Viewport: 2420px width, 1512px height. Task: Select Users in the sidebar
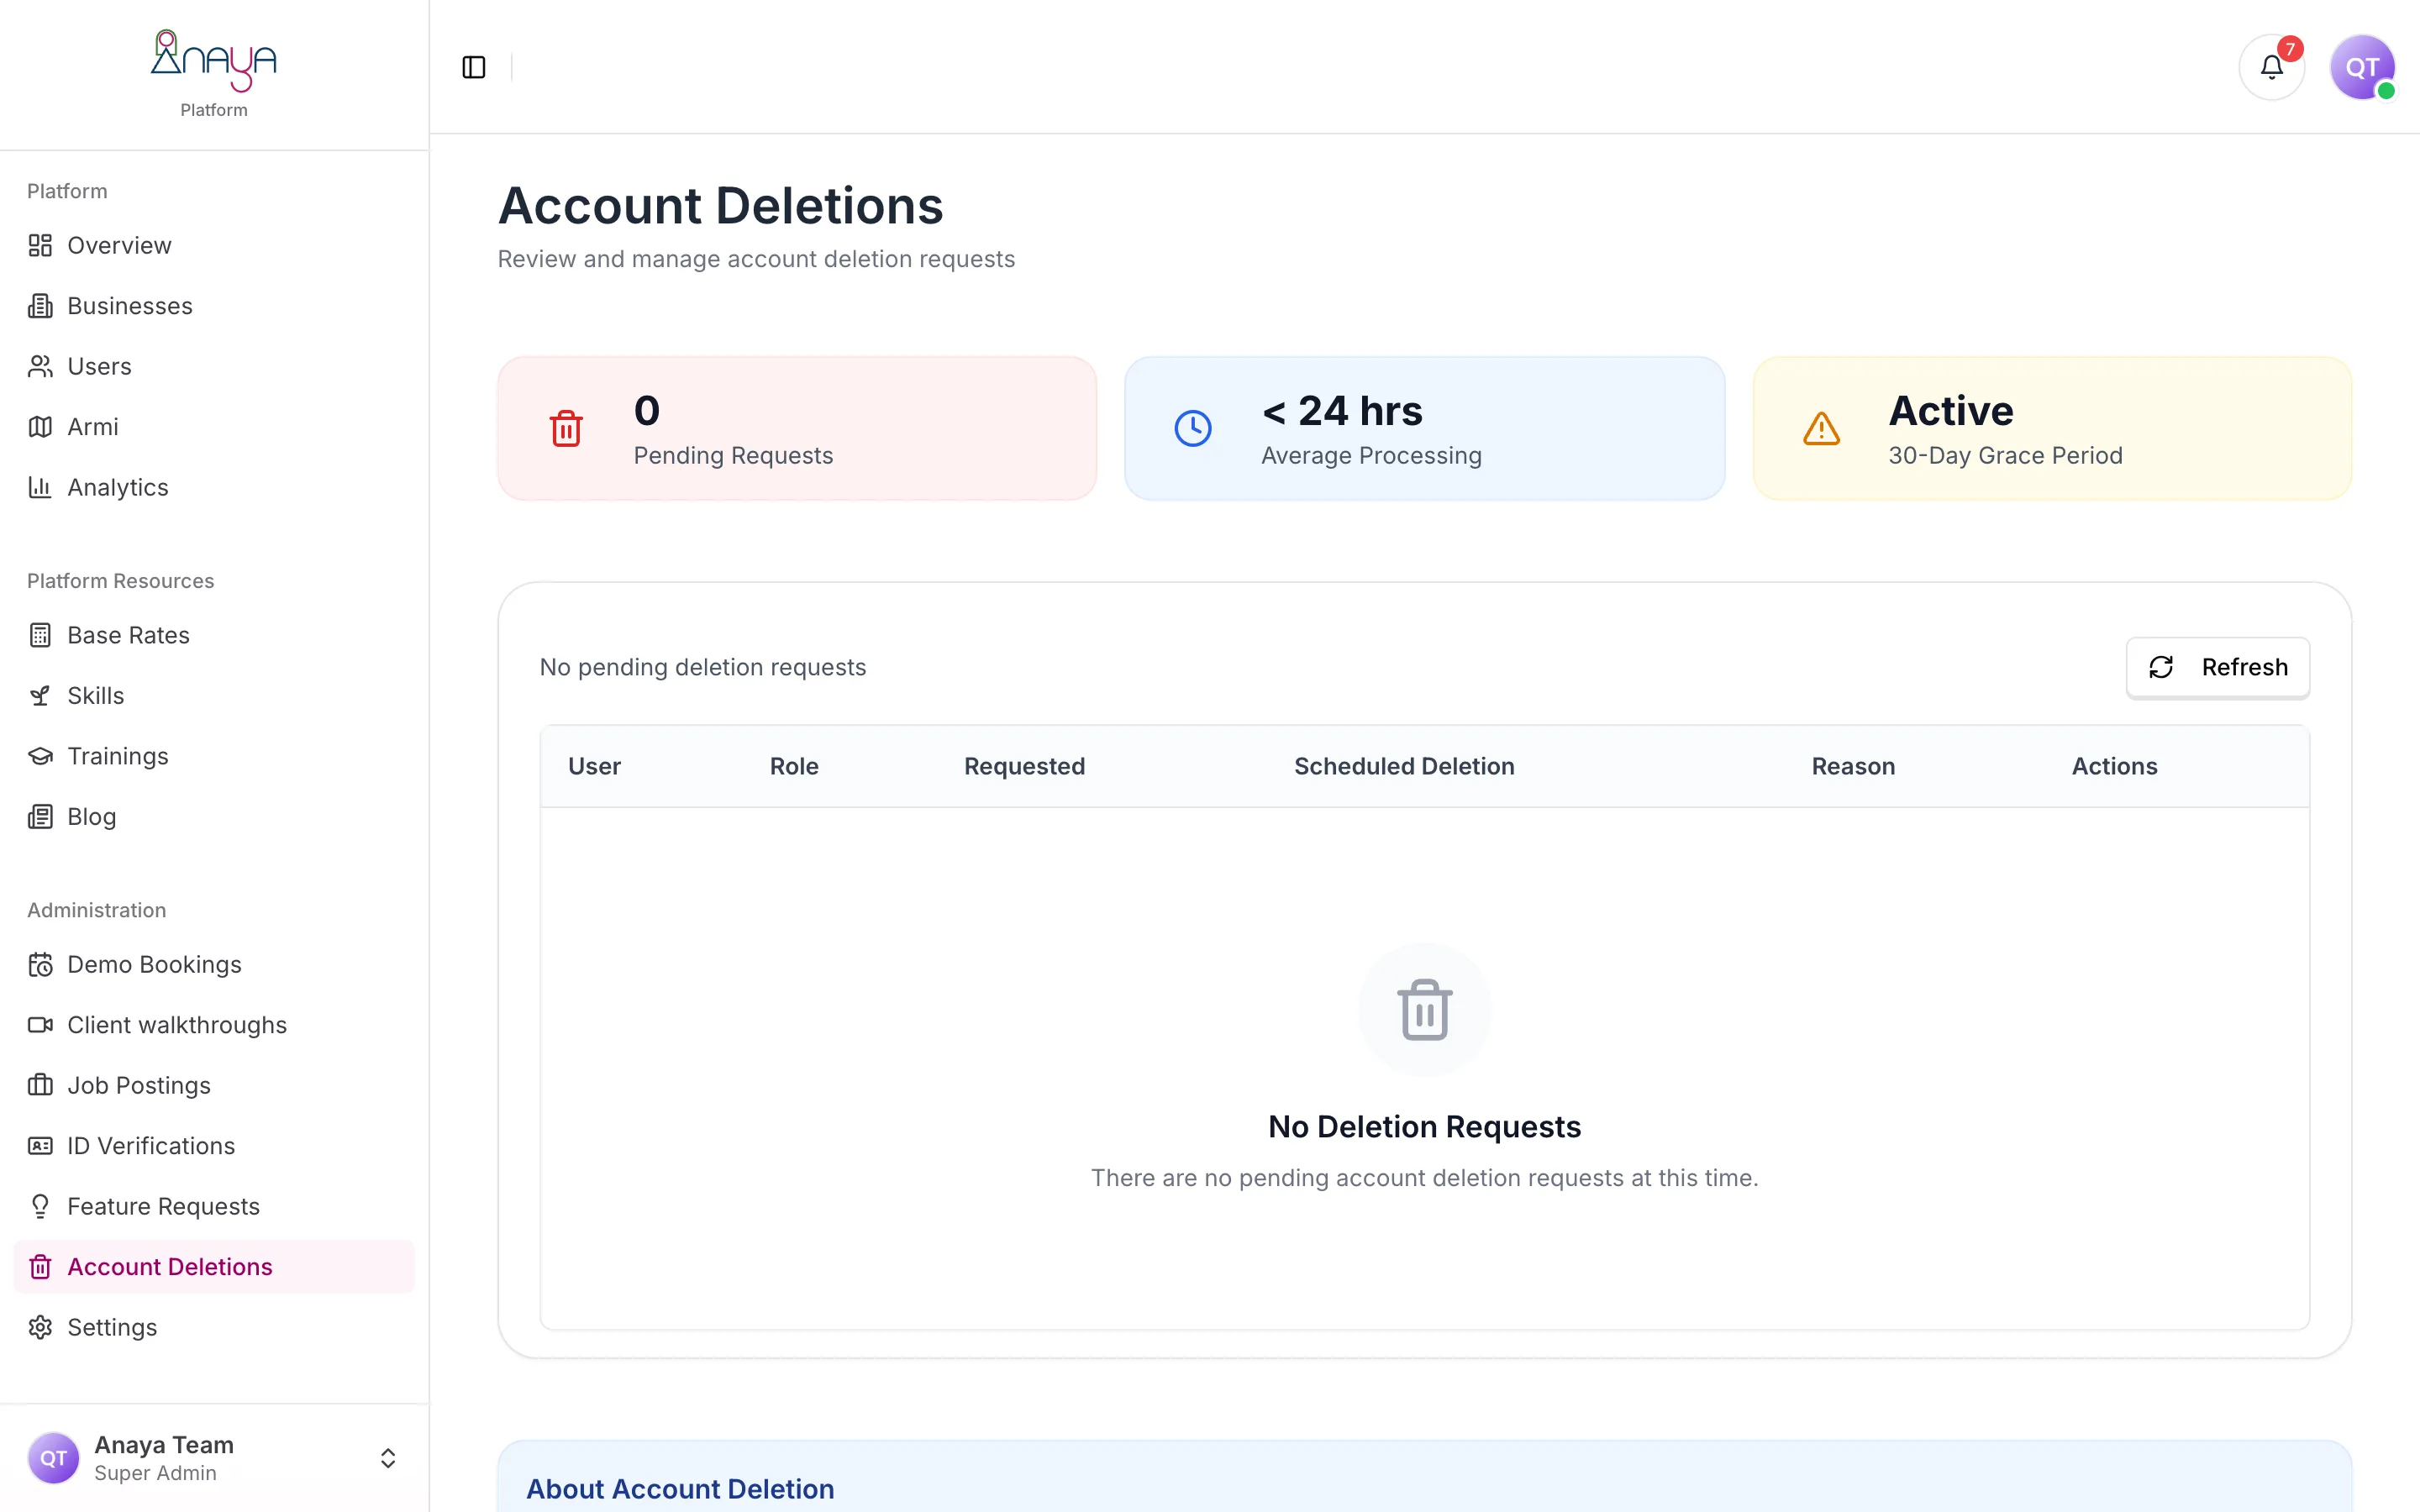tap(214, 366)
